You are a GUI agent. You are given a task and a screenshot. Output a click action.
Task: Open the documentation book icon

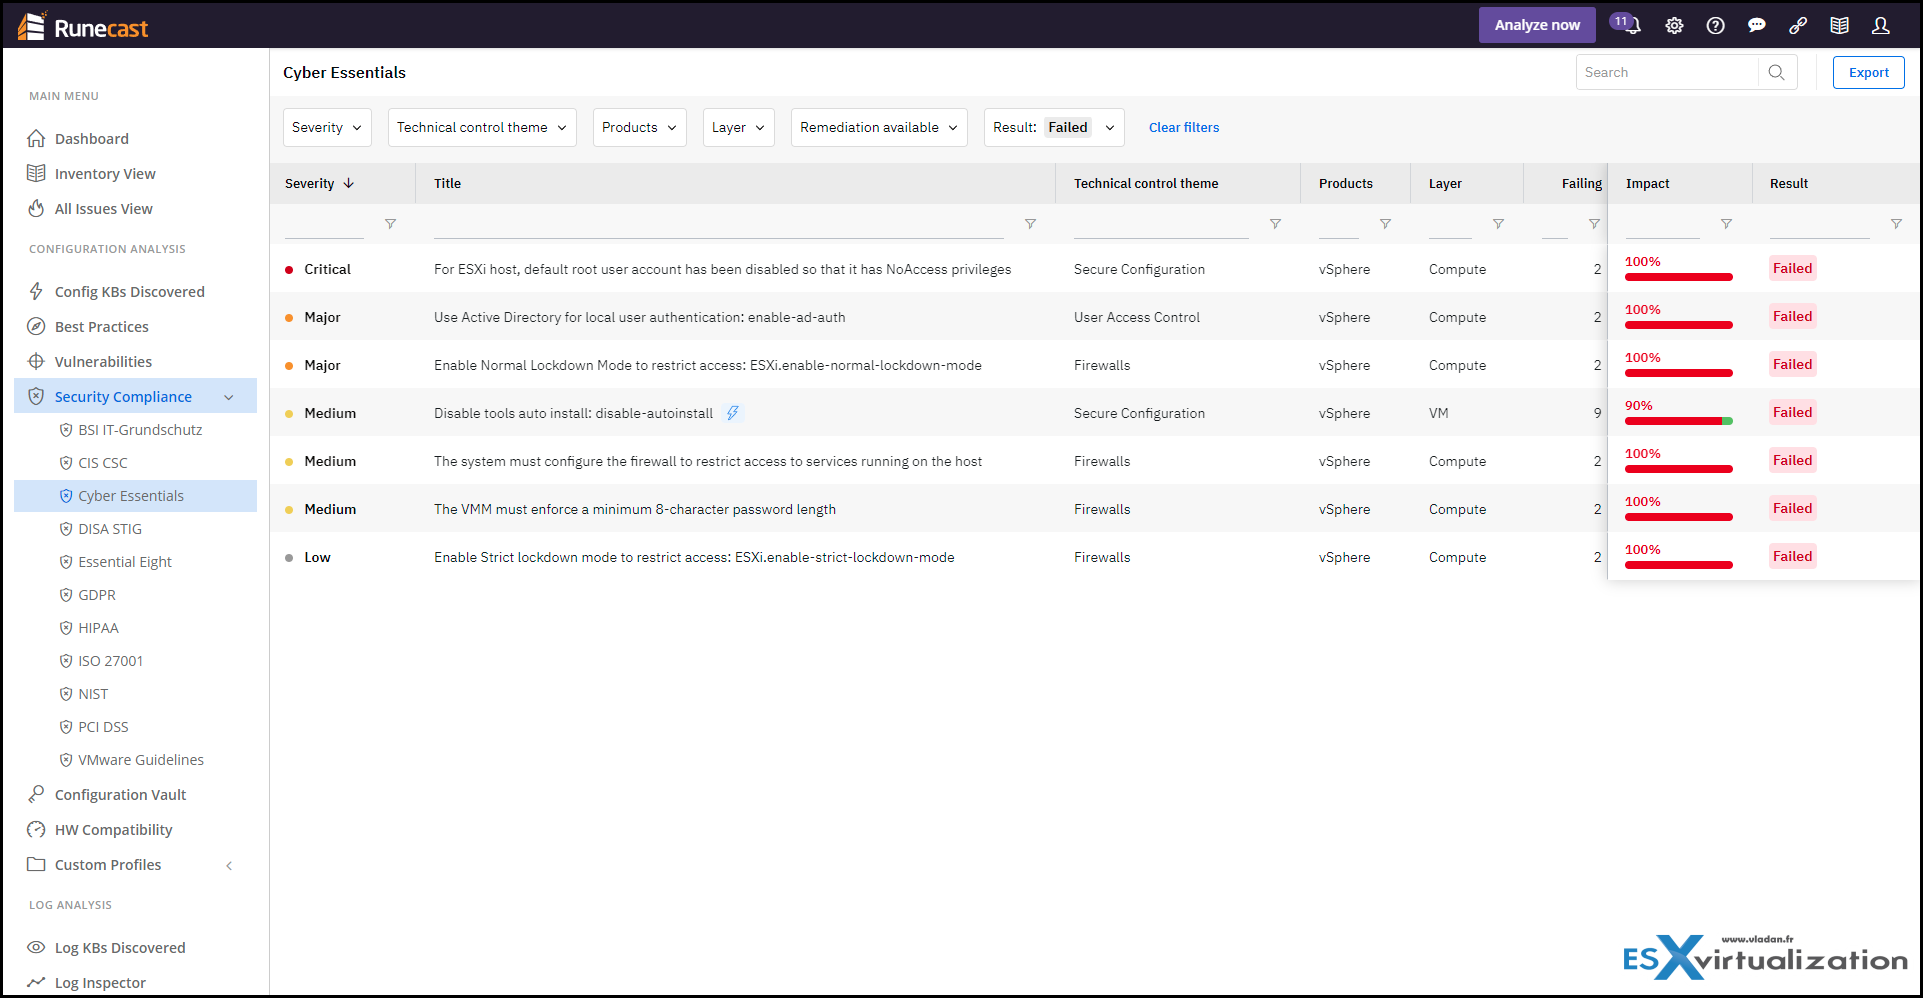[1839, 26]
